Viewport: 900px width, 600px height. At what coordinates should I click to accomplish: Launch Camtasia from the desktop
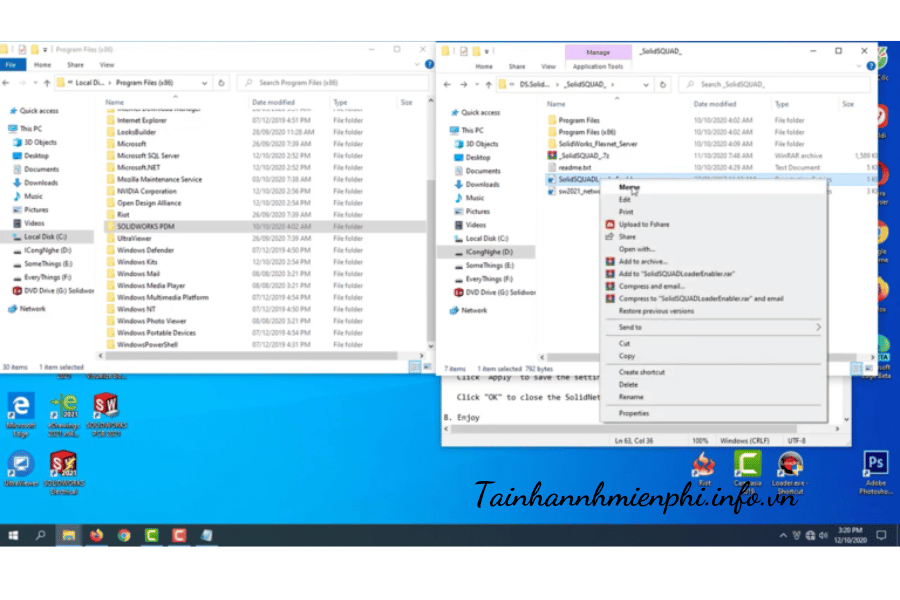pyautogui.click(x=747, y=468)
